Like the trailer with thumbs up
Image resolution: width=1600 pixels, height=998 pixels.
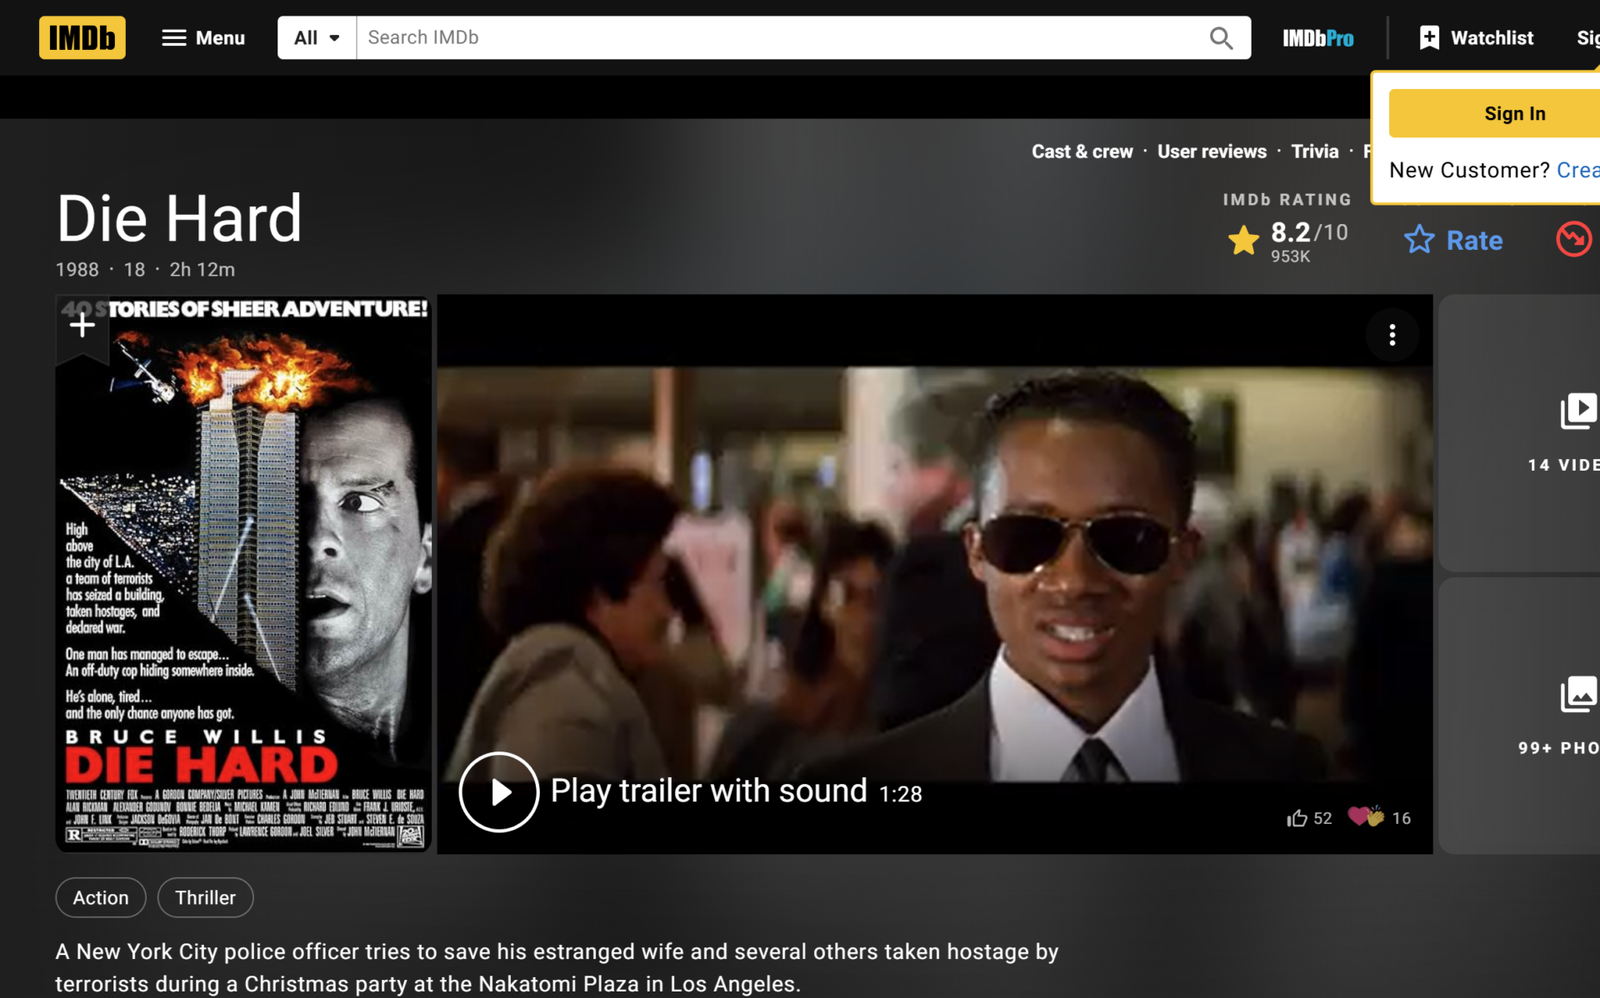(x=1298, y=818)
